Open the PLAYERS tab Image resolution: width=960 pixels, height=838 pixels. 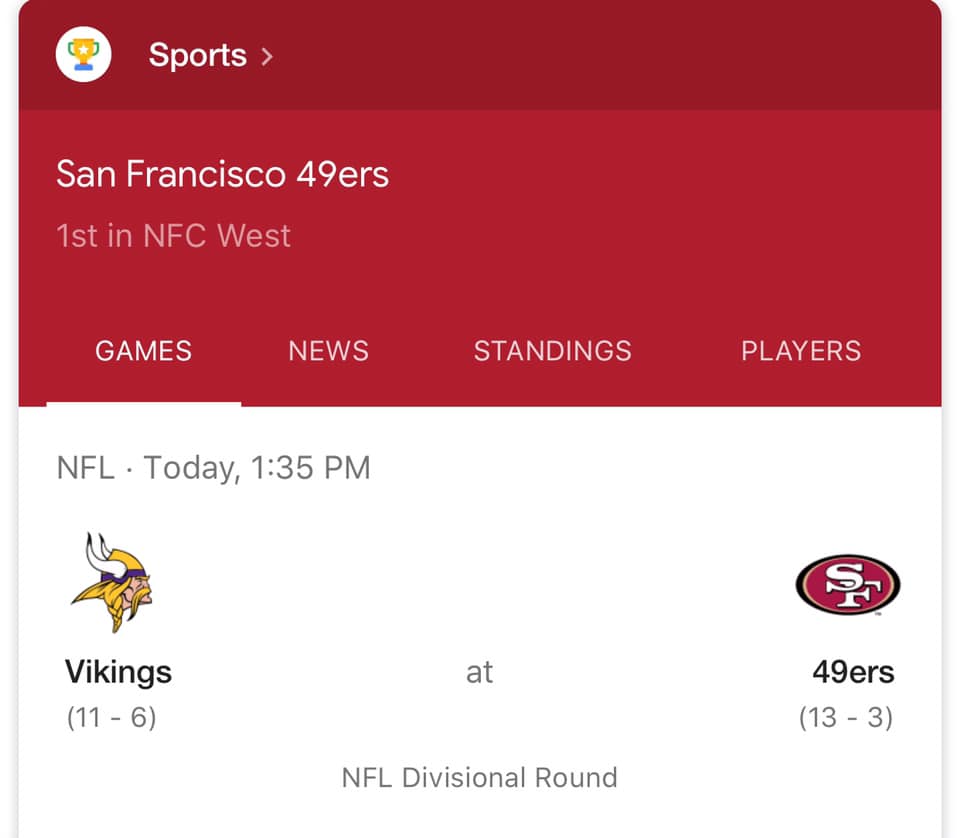(x=800, y=351)
